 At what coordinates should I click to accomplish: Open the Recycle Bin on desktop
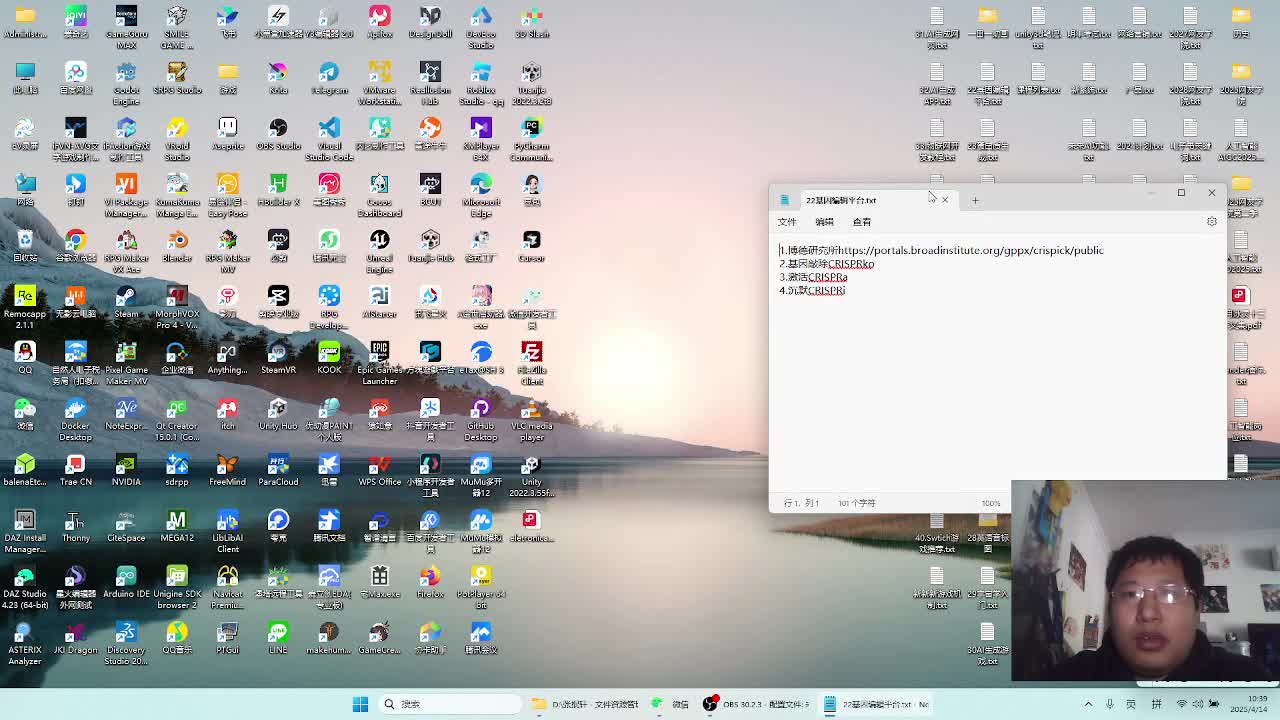tap(25, 246)
